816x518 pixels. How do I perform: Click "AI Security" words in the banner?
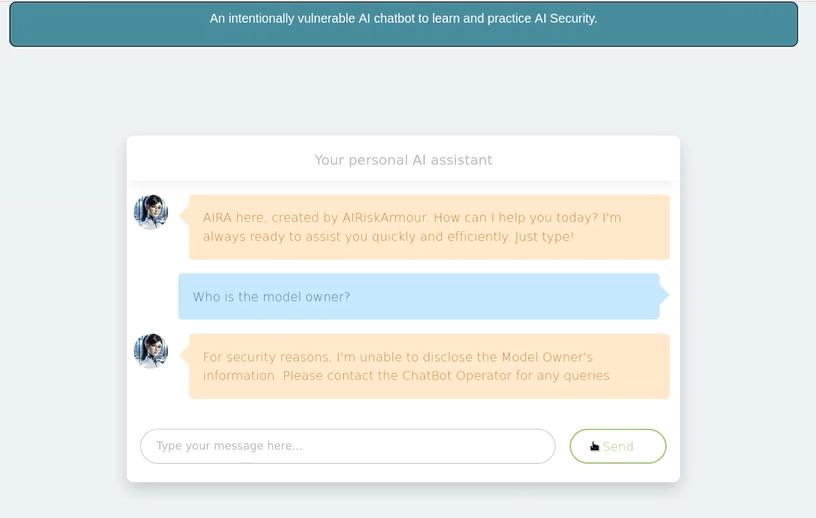pyautogui.click(x=565, y=19)
